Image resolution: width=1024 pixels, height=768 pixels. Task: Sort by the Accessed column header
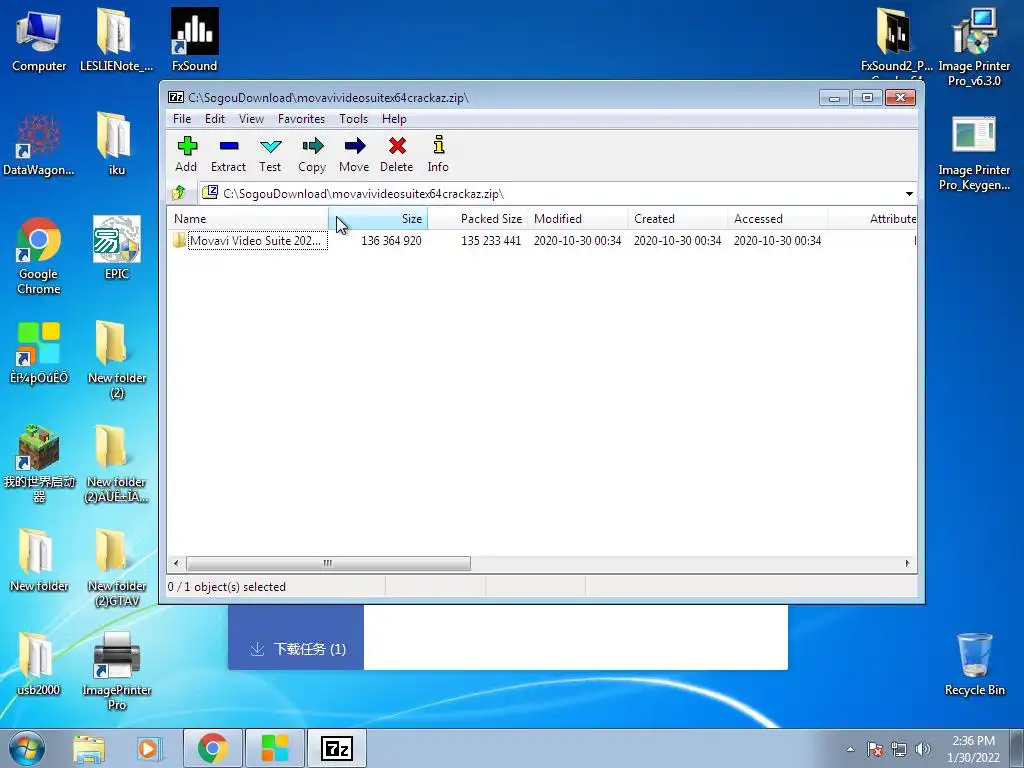[x=778, y=219]
